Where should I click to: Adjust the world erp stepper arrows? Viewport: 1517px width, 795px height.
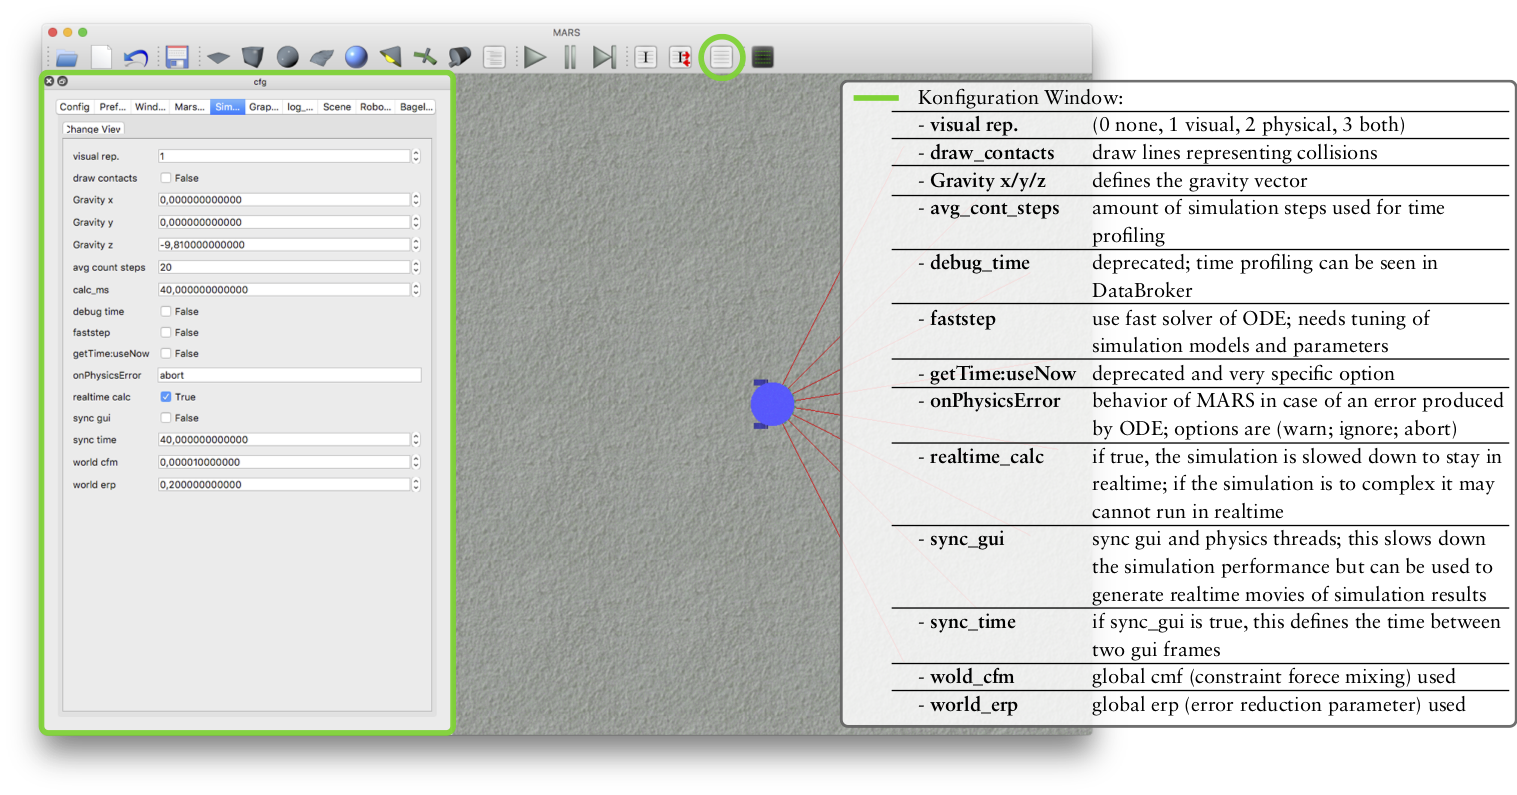tap(416, 484)
